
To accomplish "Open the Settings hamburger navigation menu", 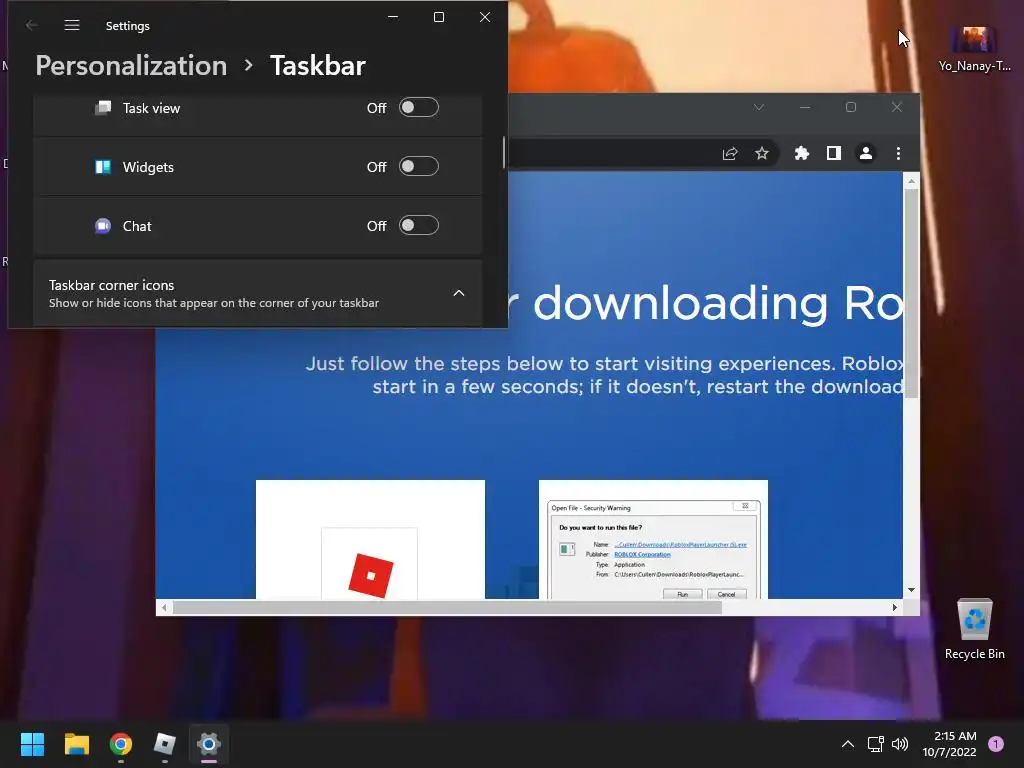I will [72, 25].
